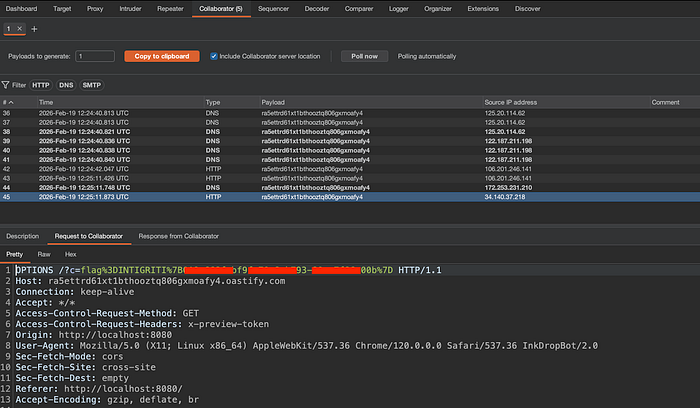The width and height of the screenshot is (700, 408).
Task: Focus the Payloads to generate field
Action: [95, 56]
